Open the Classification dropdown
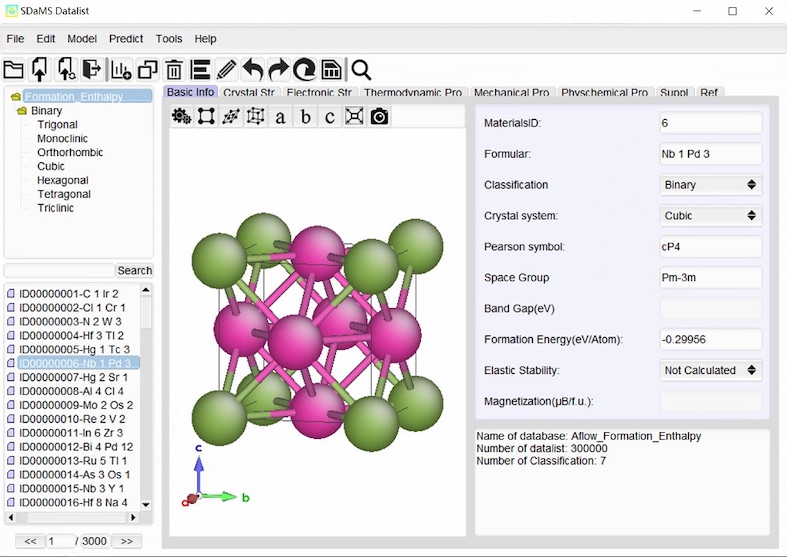 pos(711,185)
